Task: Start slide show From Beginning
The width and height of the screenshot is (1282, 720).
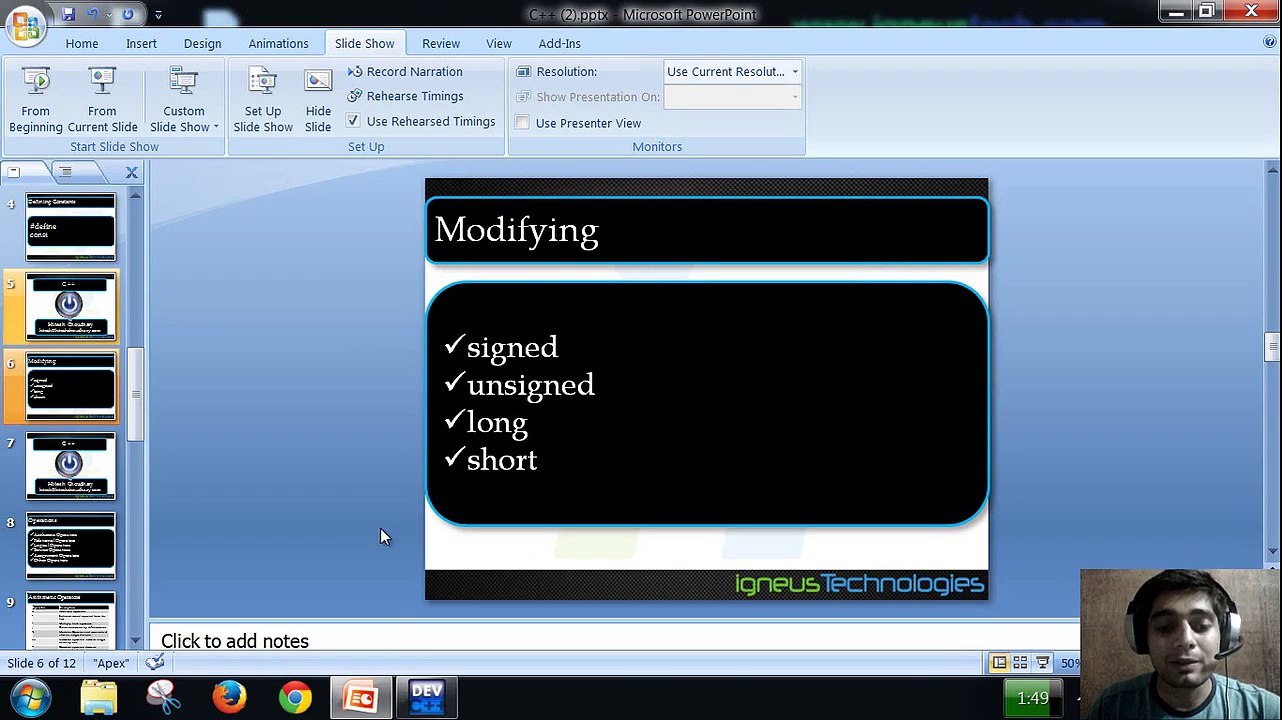Action: (35, 100)
